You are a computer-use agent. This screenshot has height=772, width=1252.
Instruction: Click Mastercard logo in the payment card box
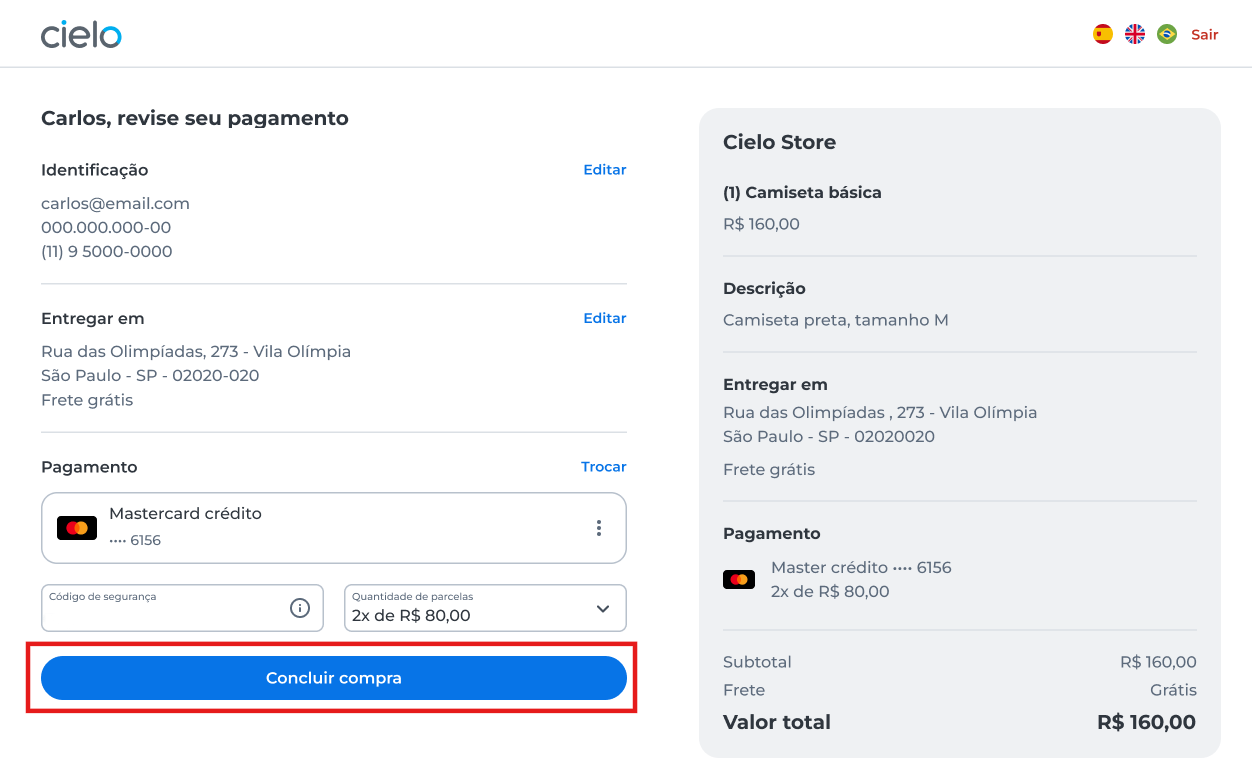click(77, 528)
